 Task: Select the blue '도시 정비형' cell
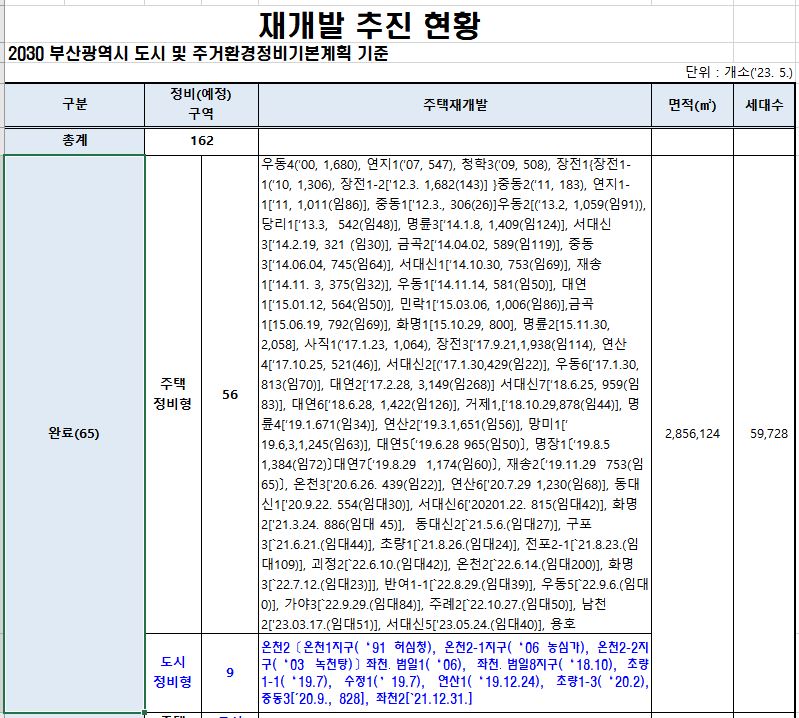point(173,673)
